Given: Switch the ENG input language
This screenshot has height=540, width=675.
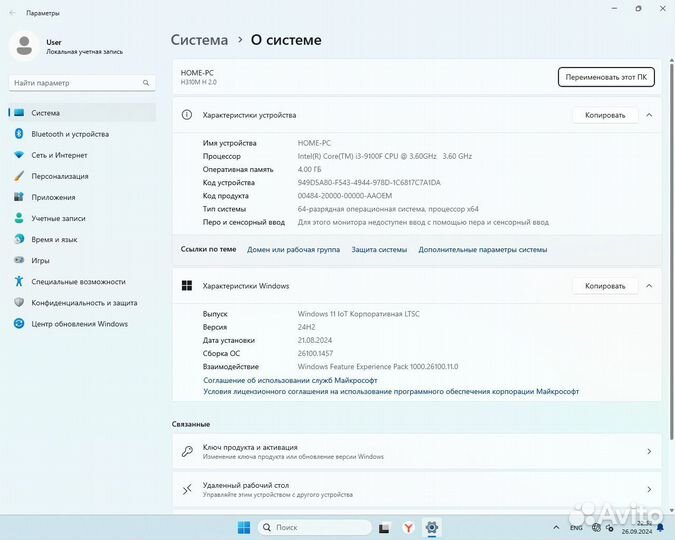Looking at the screenshot, I should [576, 528].
